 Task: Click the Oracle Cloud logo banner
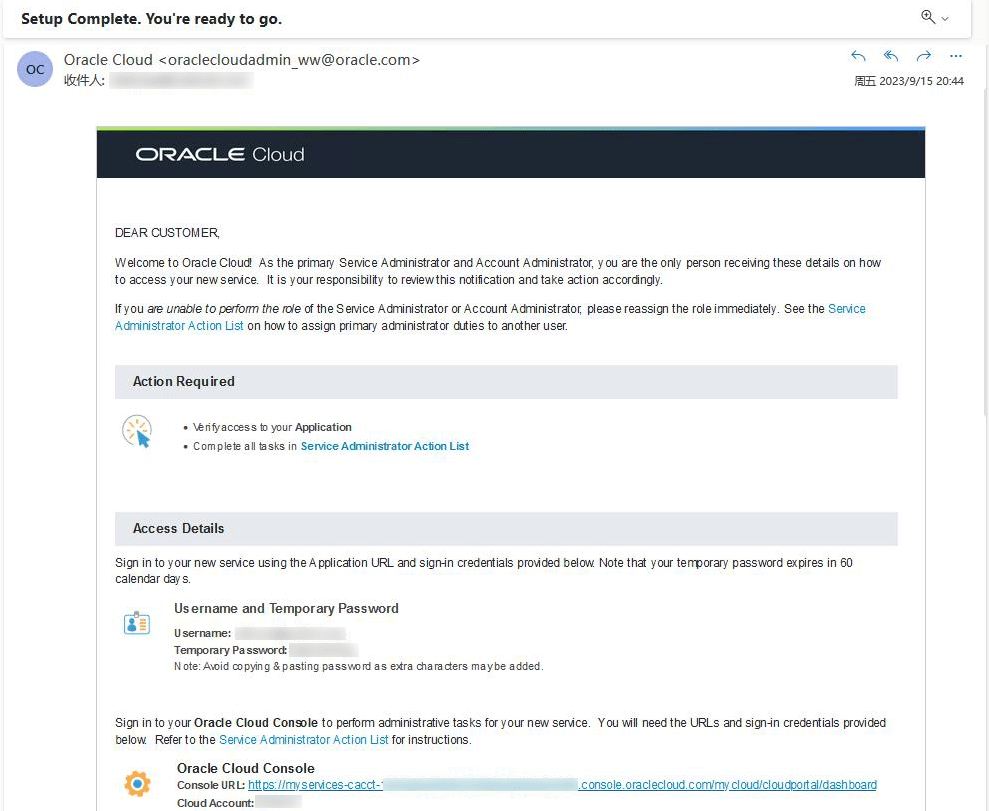511,155
